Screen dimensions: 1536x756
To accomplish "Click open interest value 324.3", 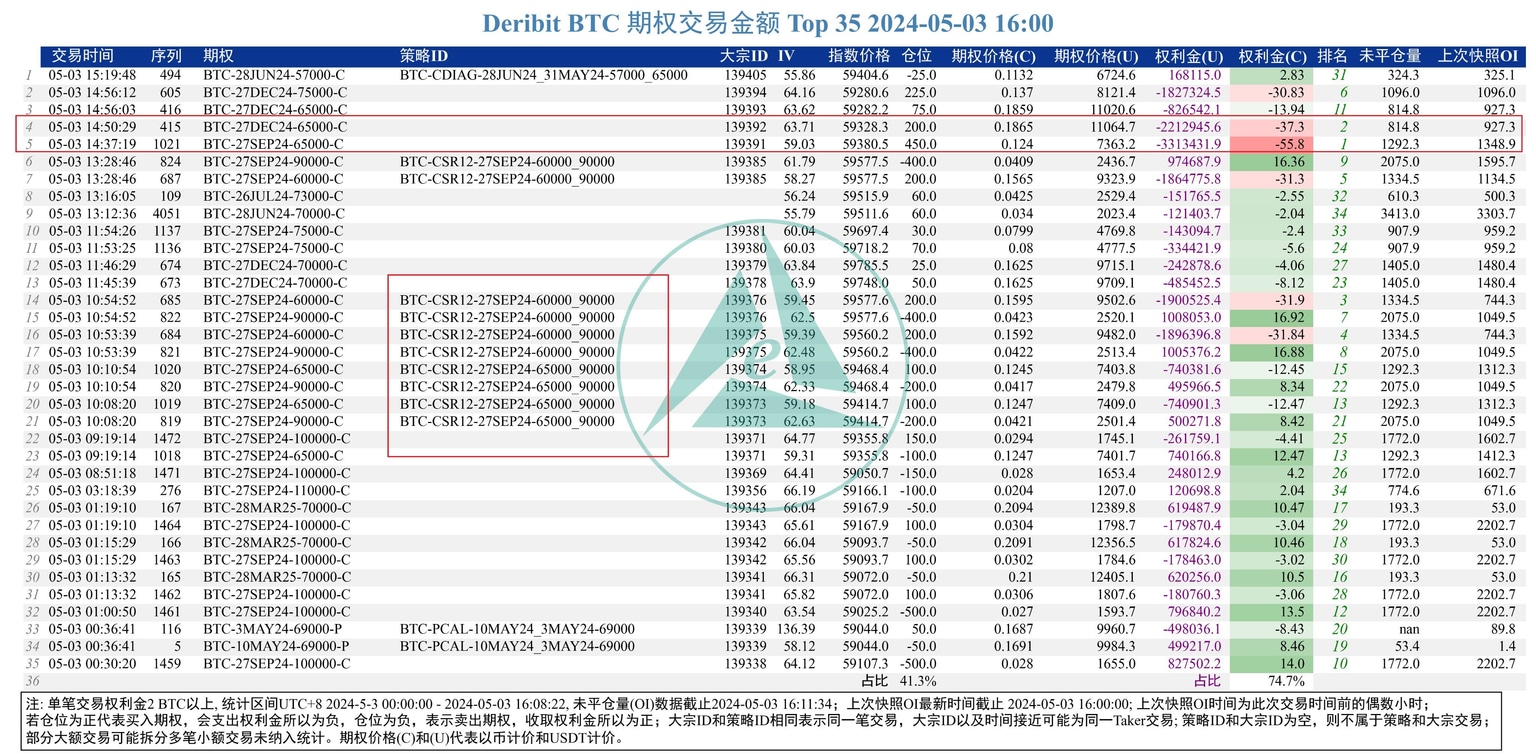I will coord(1403,75).
